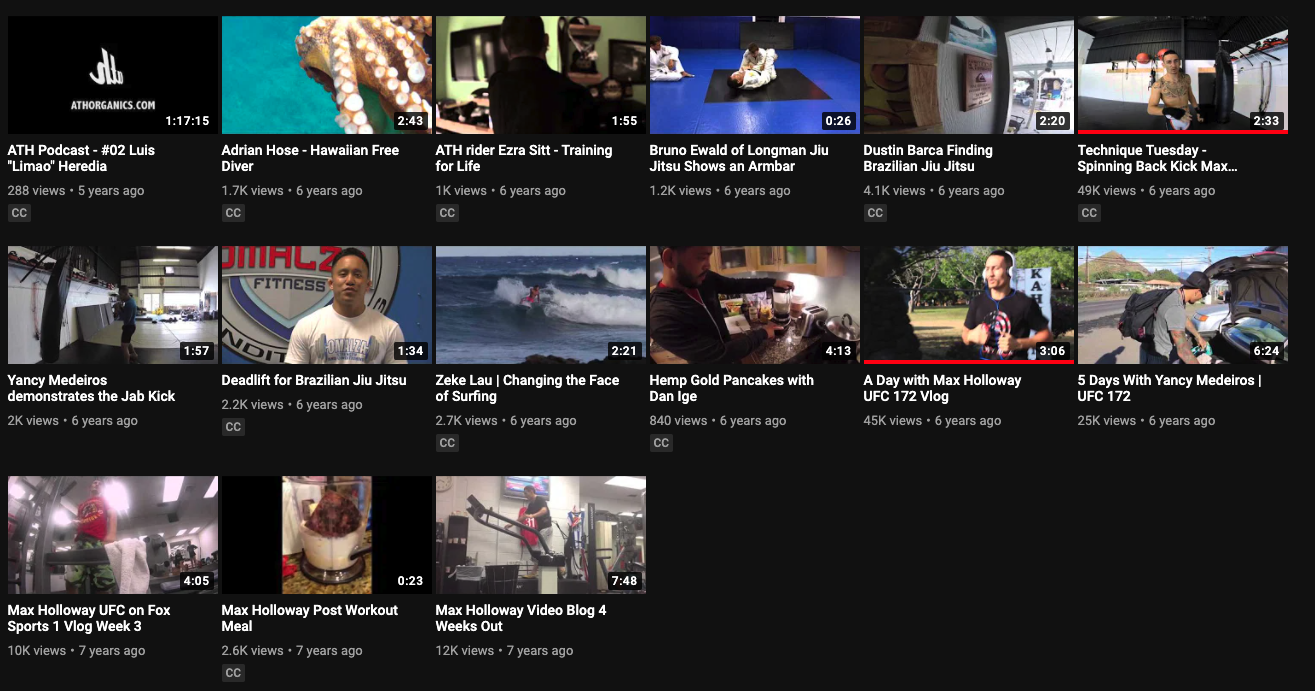This screenshot has width=1315, height=691.
Task: Open the Bruno Ewald armbar thumbnail
Action: click(x=755, y=75)
